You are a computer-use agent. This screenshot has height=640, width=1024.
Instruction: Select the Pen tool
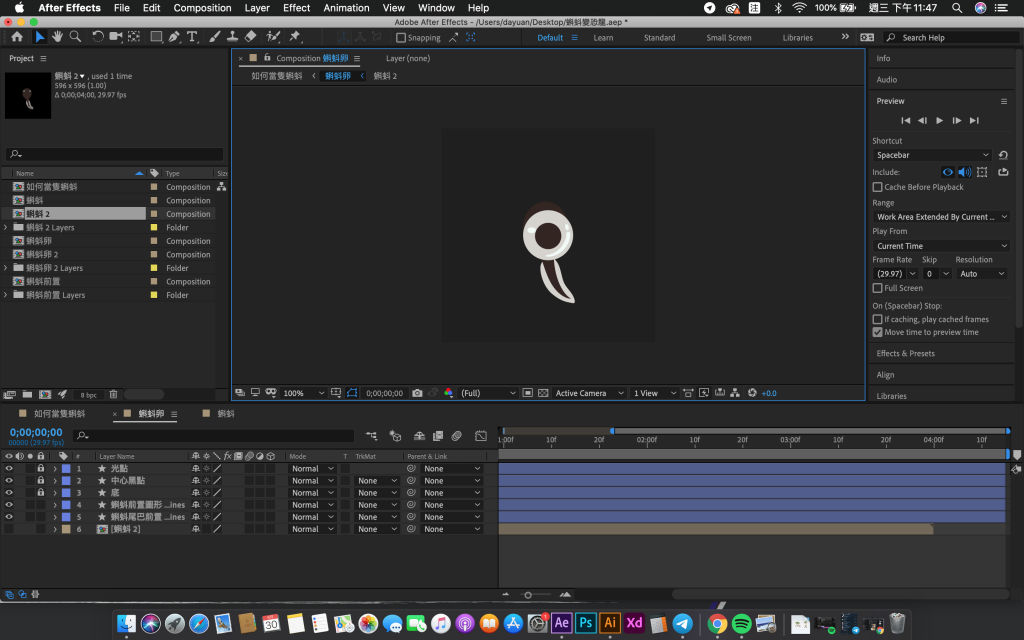[x=174, y=37]
